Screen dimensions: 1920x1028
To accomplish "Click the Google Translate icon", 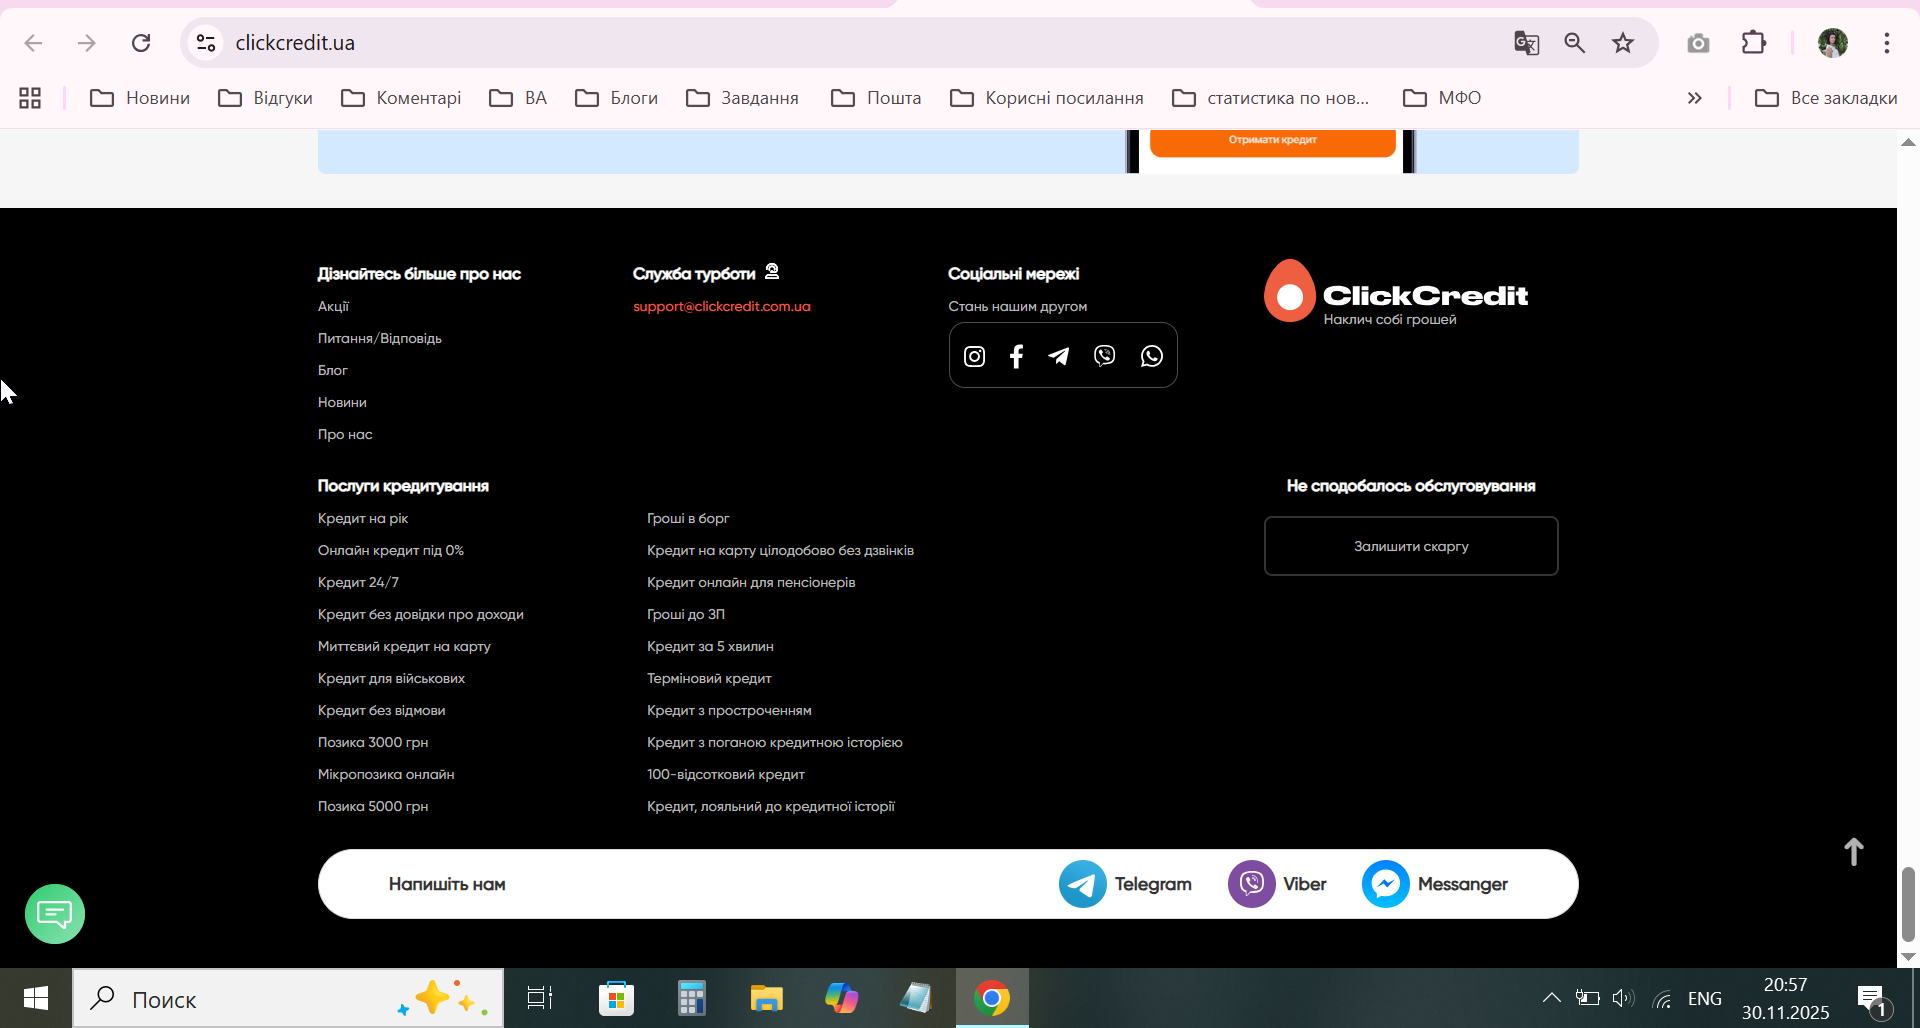I will coord(1526,43).
